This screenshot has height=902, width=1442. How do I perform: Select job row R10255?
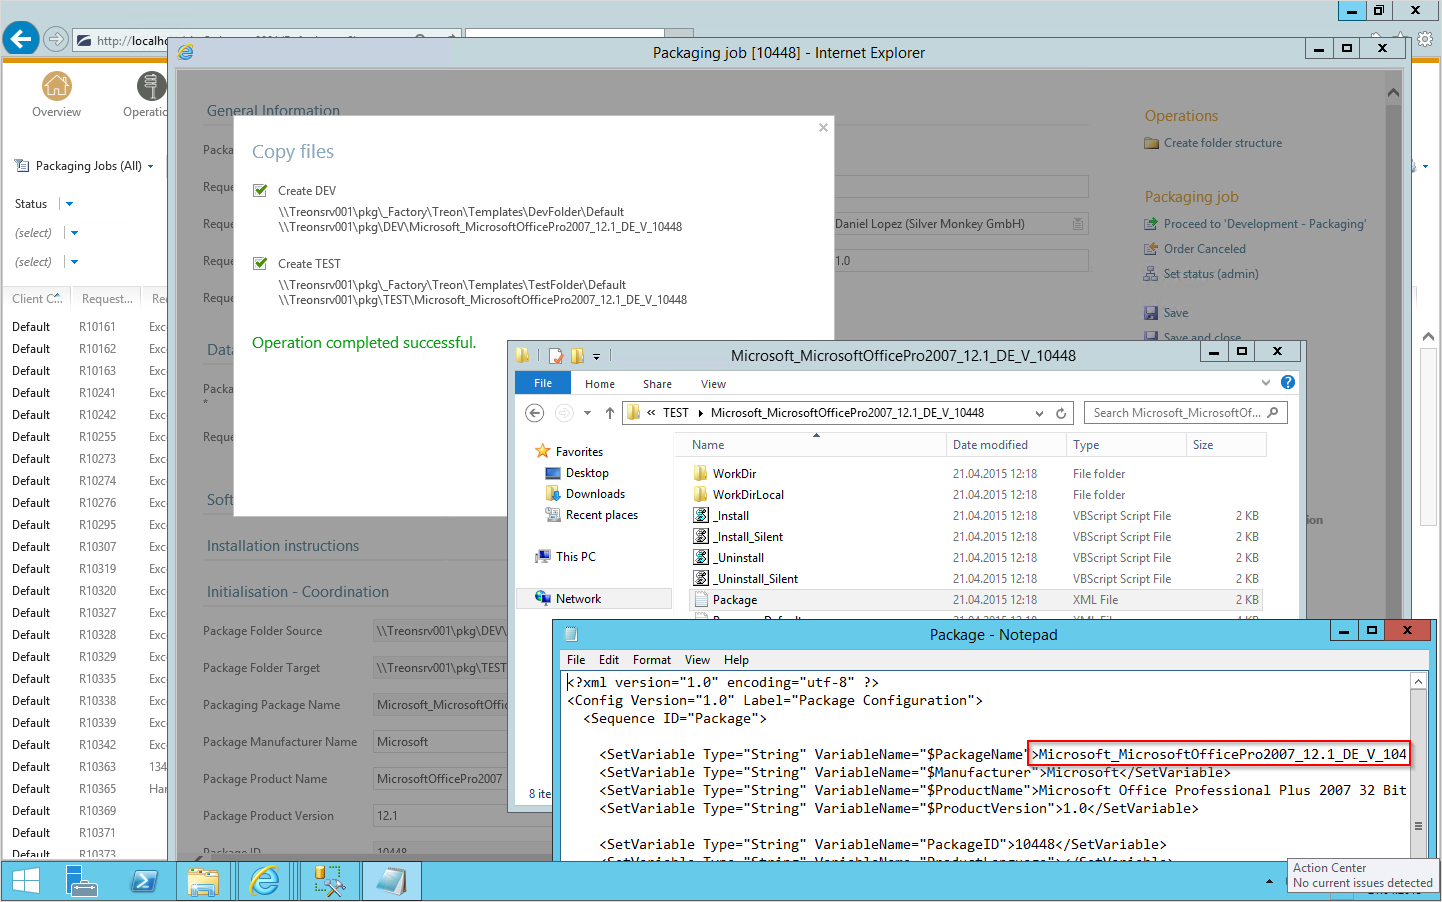[85, 437]
